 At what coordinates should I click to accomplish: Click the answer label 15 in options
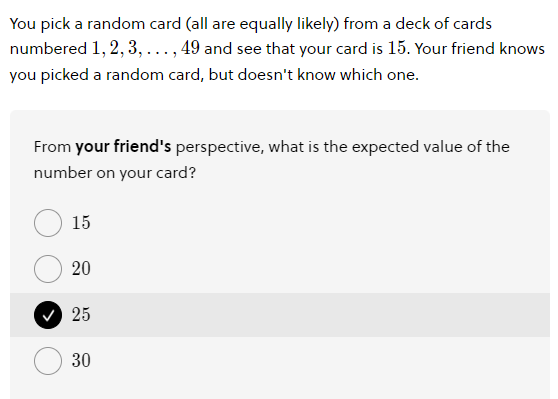[x=81, y=223]
